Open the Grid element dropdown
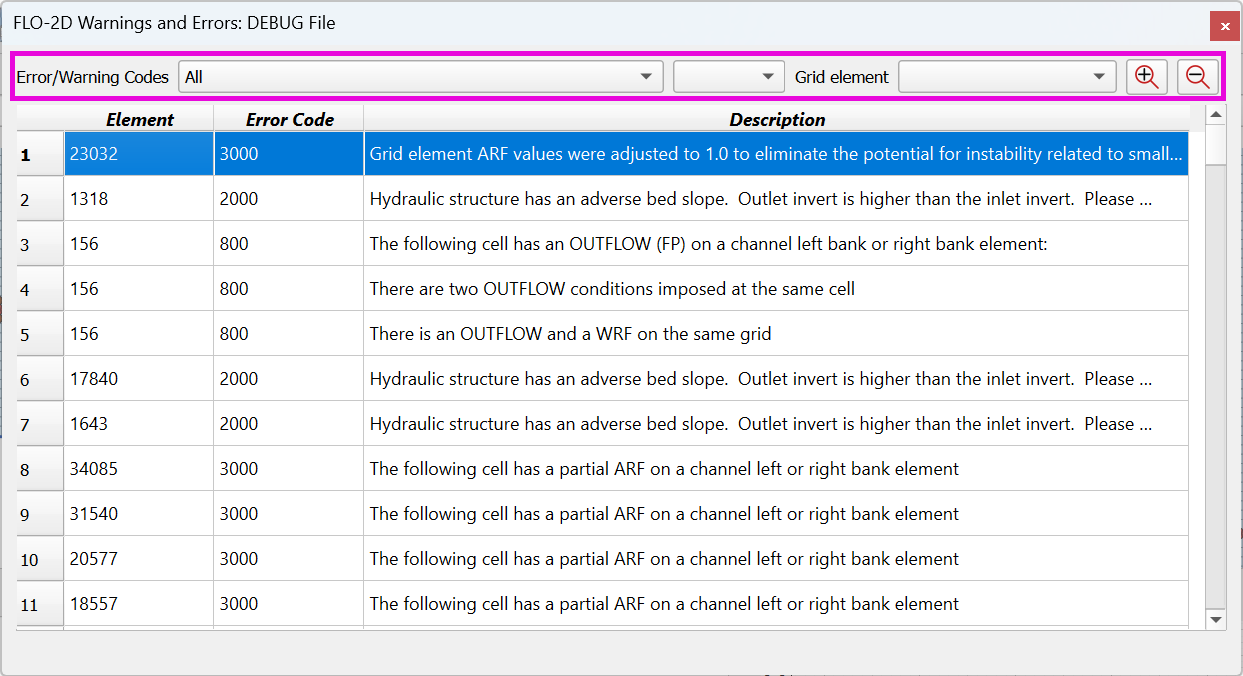This screenshot has height=676, width=1243. (x=1007, y=77)
